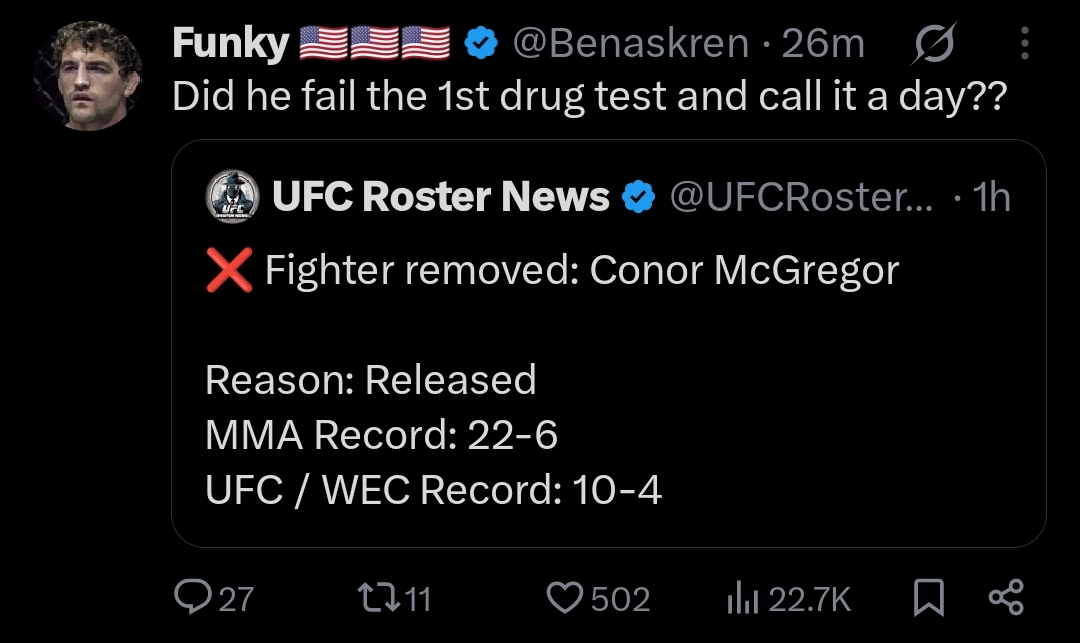Click UFC Roster News verified badge

(x=638, y=198)
